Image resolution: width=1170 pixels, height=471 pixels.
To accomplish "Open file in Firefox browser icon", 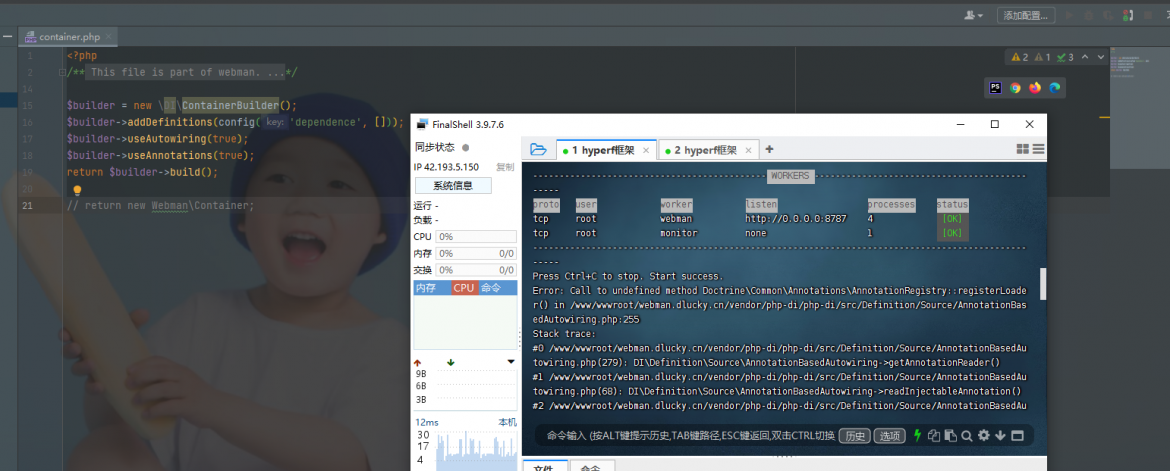I will [1035, 87].
